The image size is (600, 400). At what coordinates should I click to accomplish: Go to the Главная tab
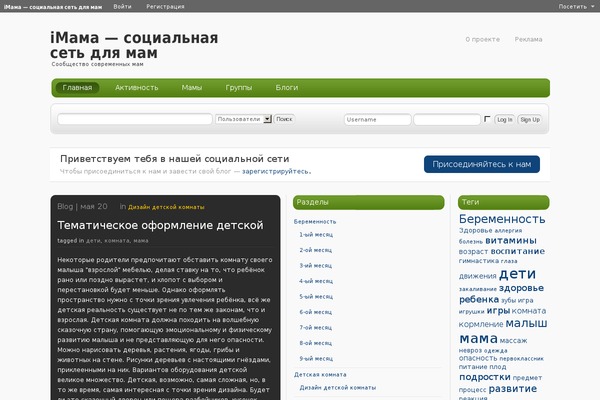(x=77, y=88)
